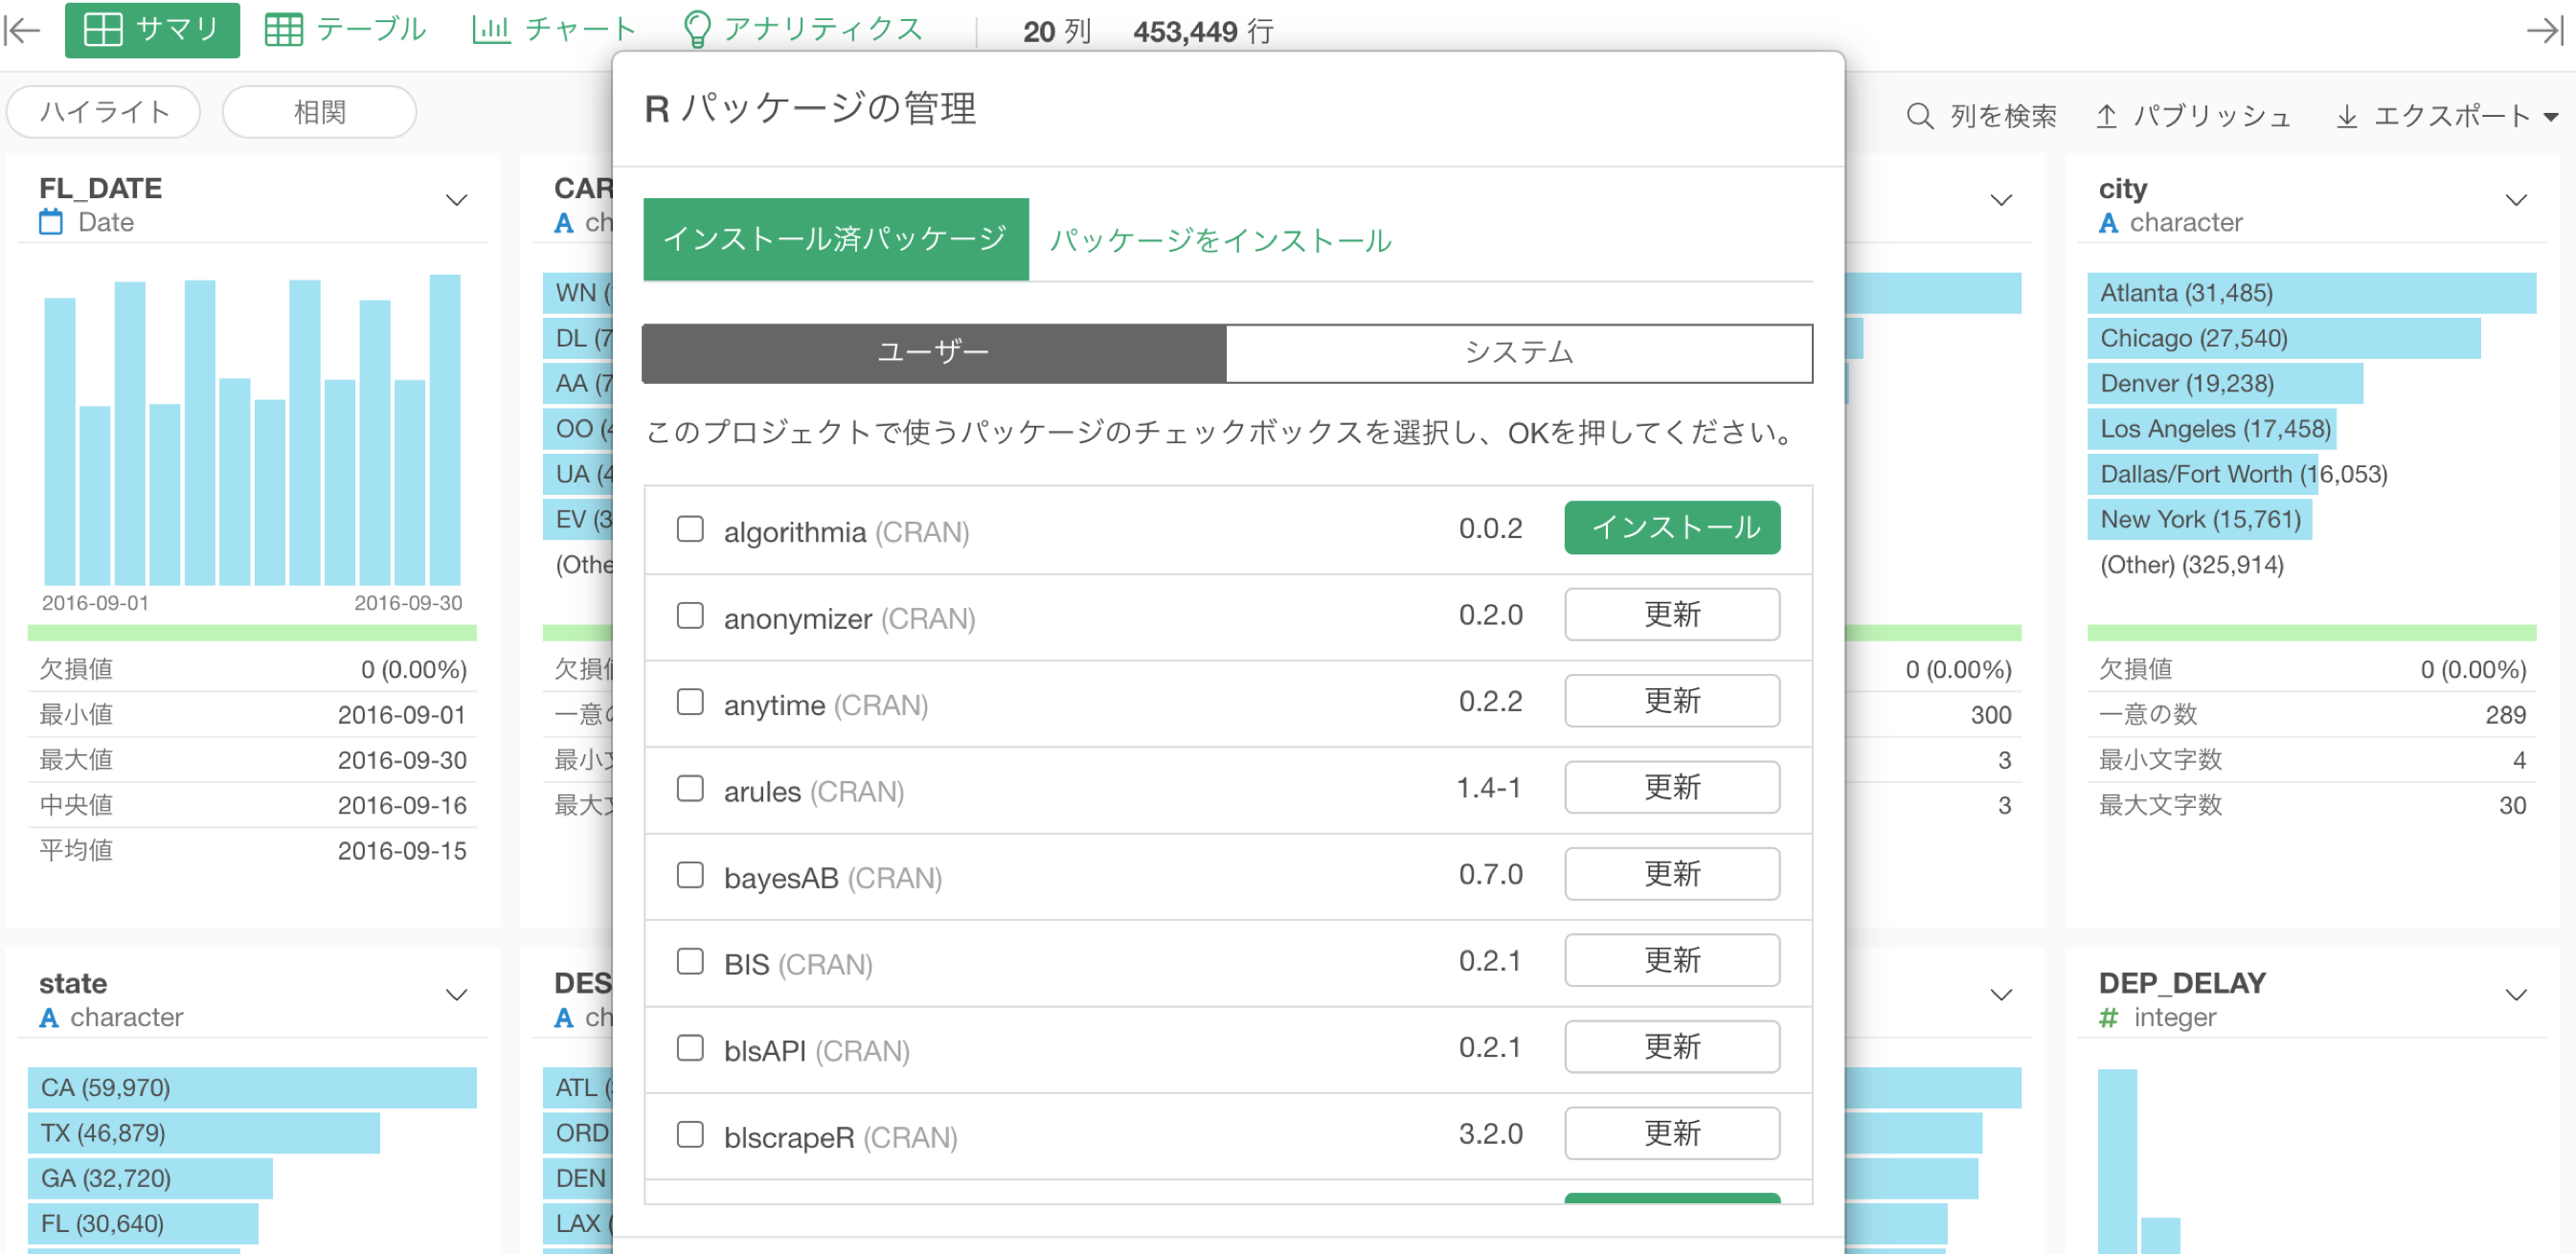Click the Publish (パブリッシュ) upload icon
Viewport: 2576px width, 1254px height.
pyautogui.click(x=2106, y=116)
